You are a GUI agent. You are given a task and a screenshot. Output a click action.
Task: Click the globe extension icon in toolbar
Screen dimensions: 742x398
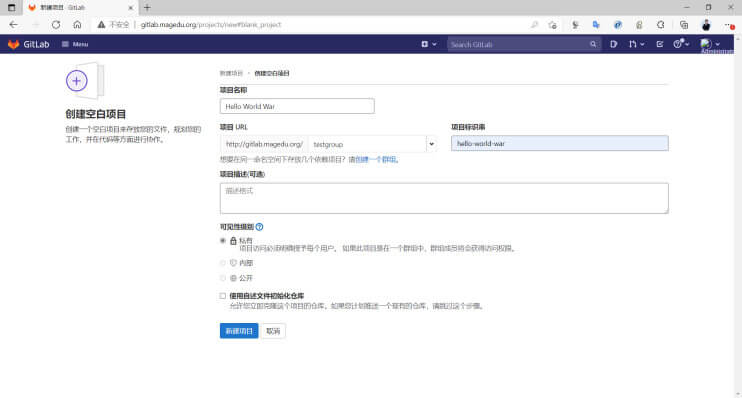click(618, 25)
